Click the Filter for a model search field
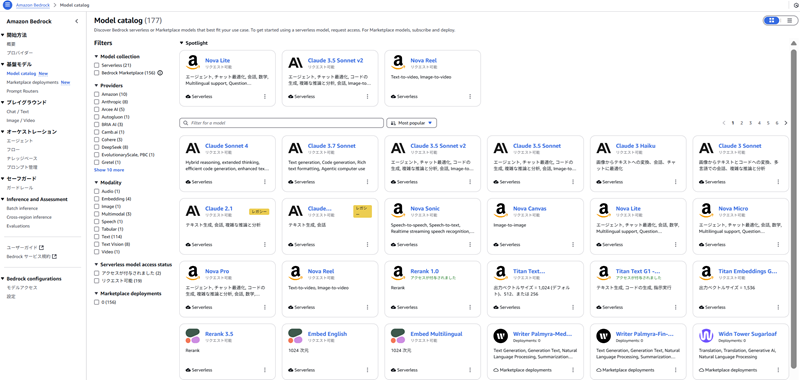The image size is (800, 380). [282, 123]
